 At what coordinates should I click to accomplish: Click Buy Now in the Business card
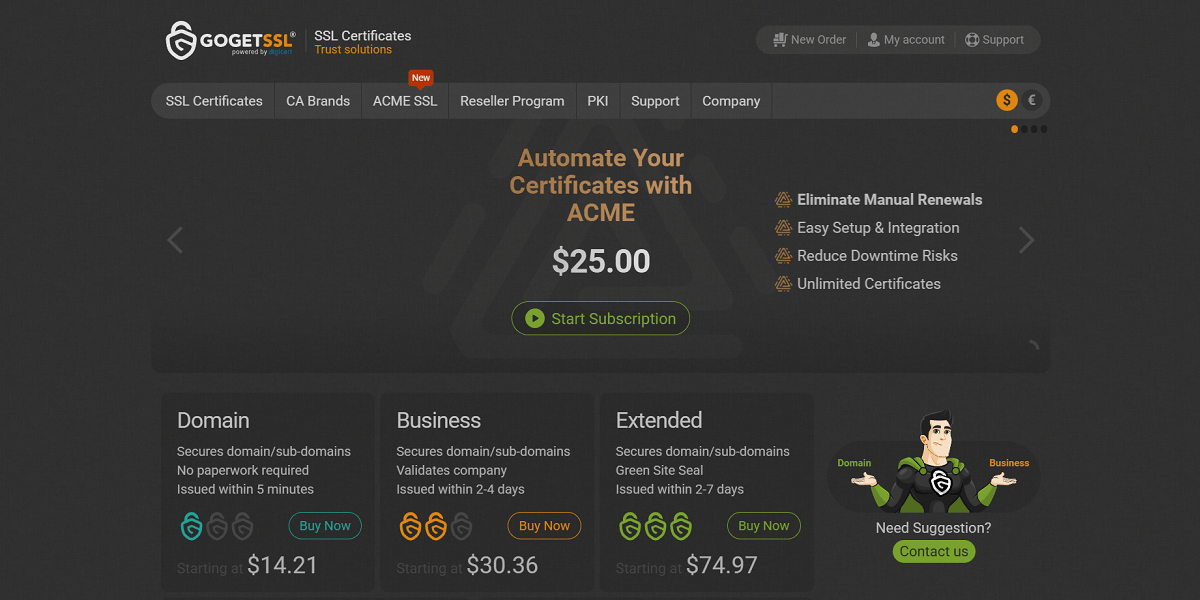click(544, 526)
